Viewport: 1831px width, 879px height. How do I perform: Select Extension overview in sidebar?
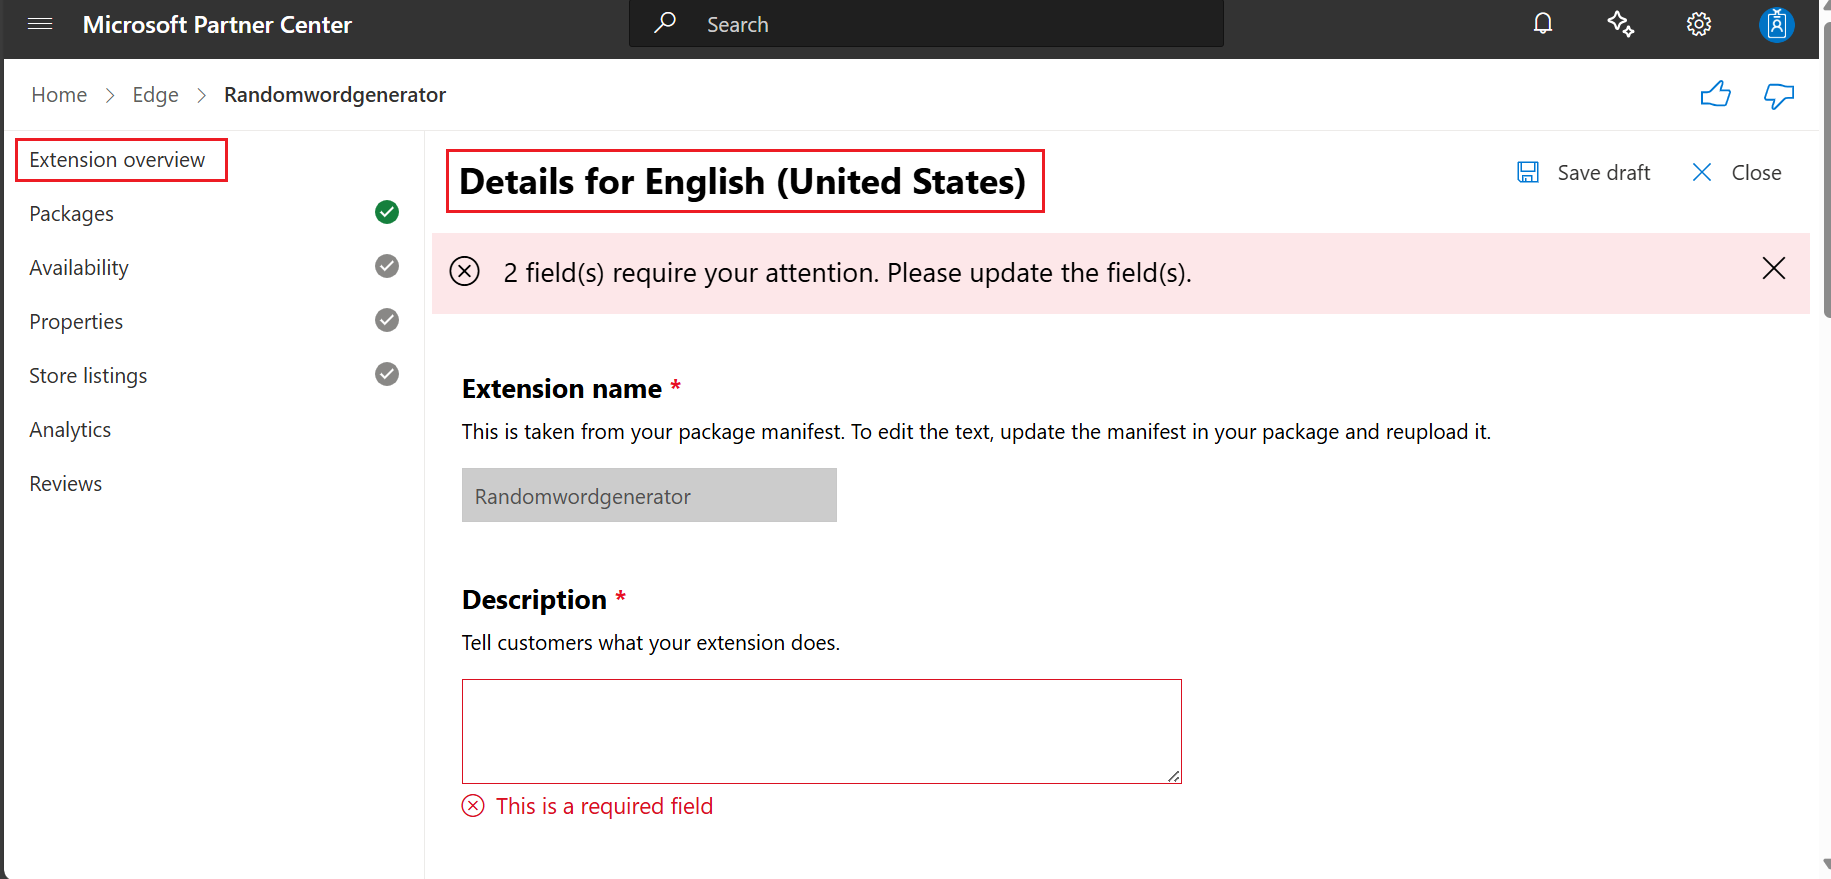point(117,160)
